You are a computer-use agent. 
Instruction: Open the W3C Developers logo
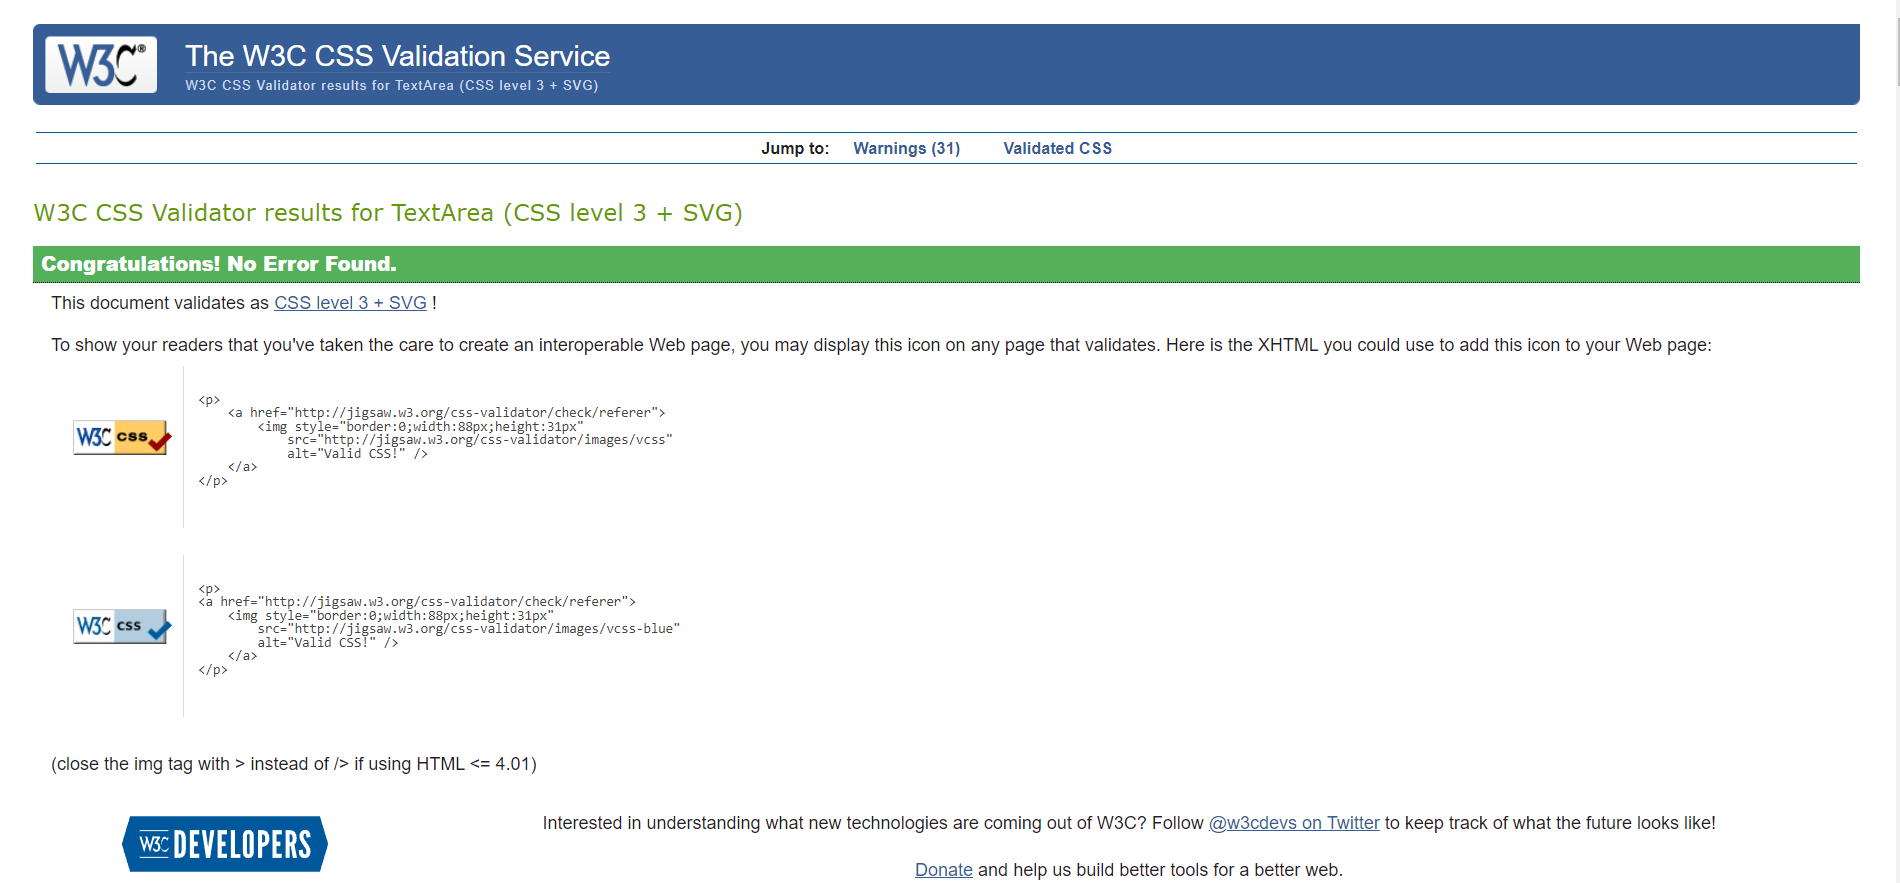225,844
